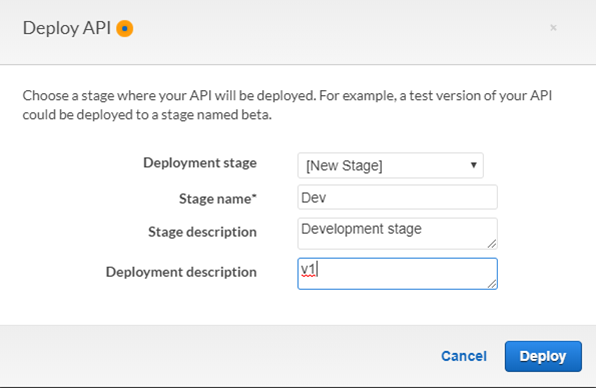This screenshot has height=388, width=596.
Task: Focus the Stage name input field
Action: tap(397, 197)
